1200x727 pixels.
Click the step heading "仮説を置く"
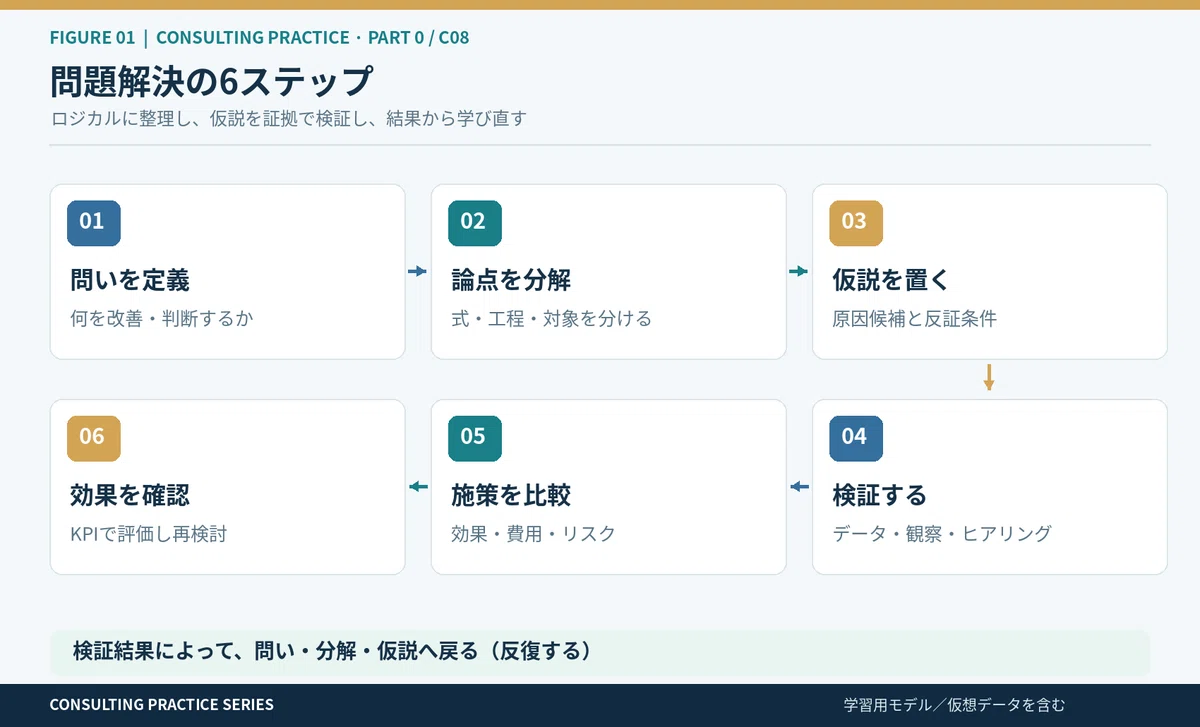tap(890, 280)
